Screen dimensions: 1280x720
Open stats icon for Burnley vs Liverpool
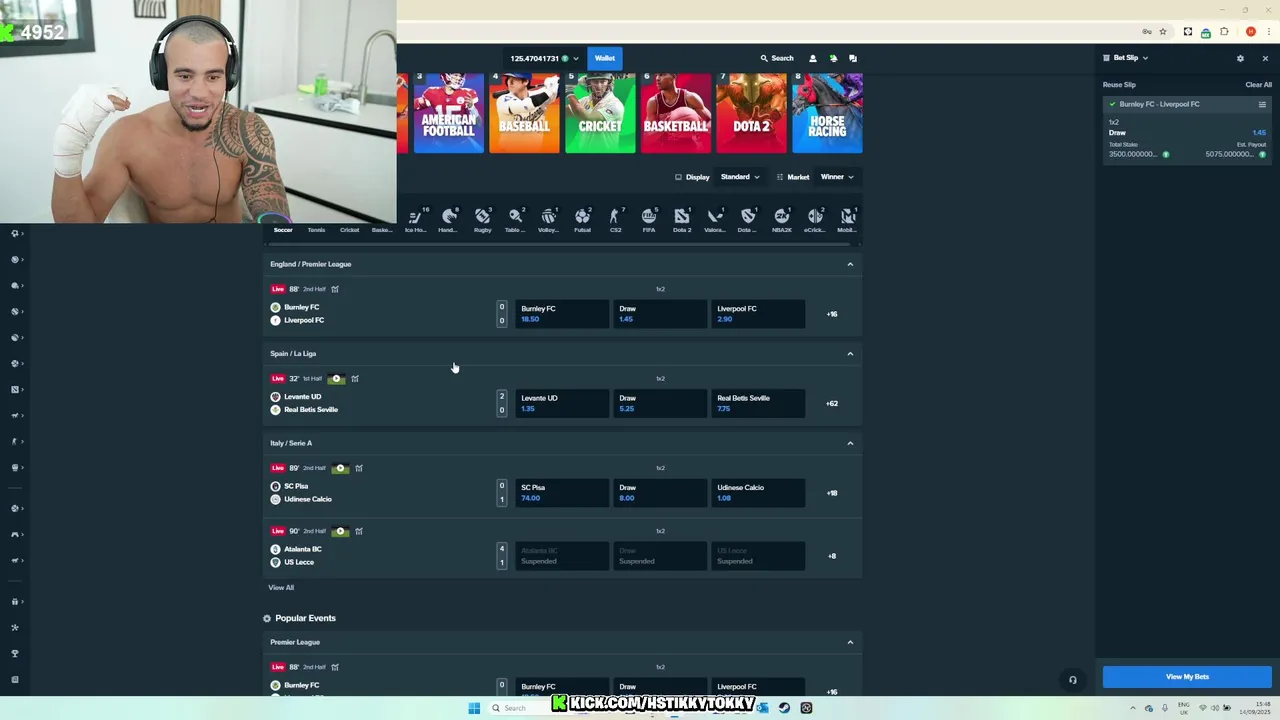click(335, 289)
